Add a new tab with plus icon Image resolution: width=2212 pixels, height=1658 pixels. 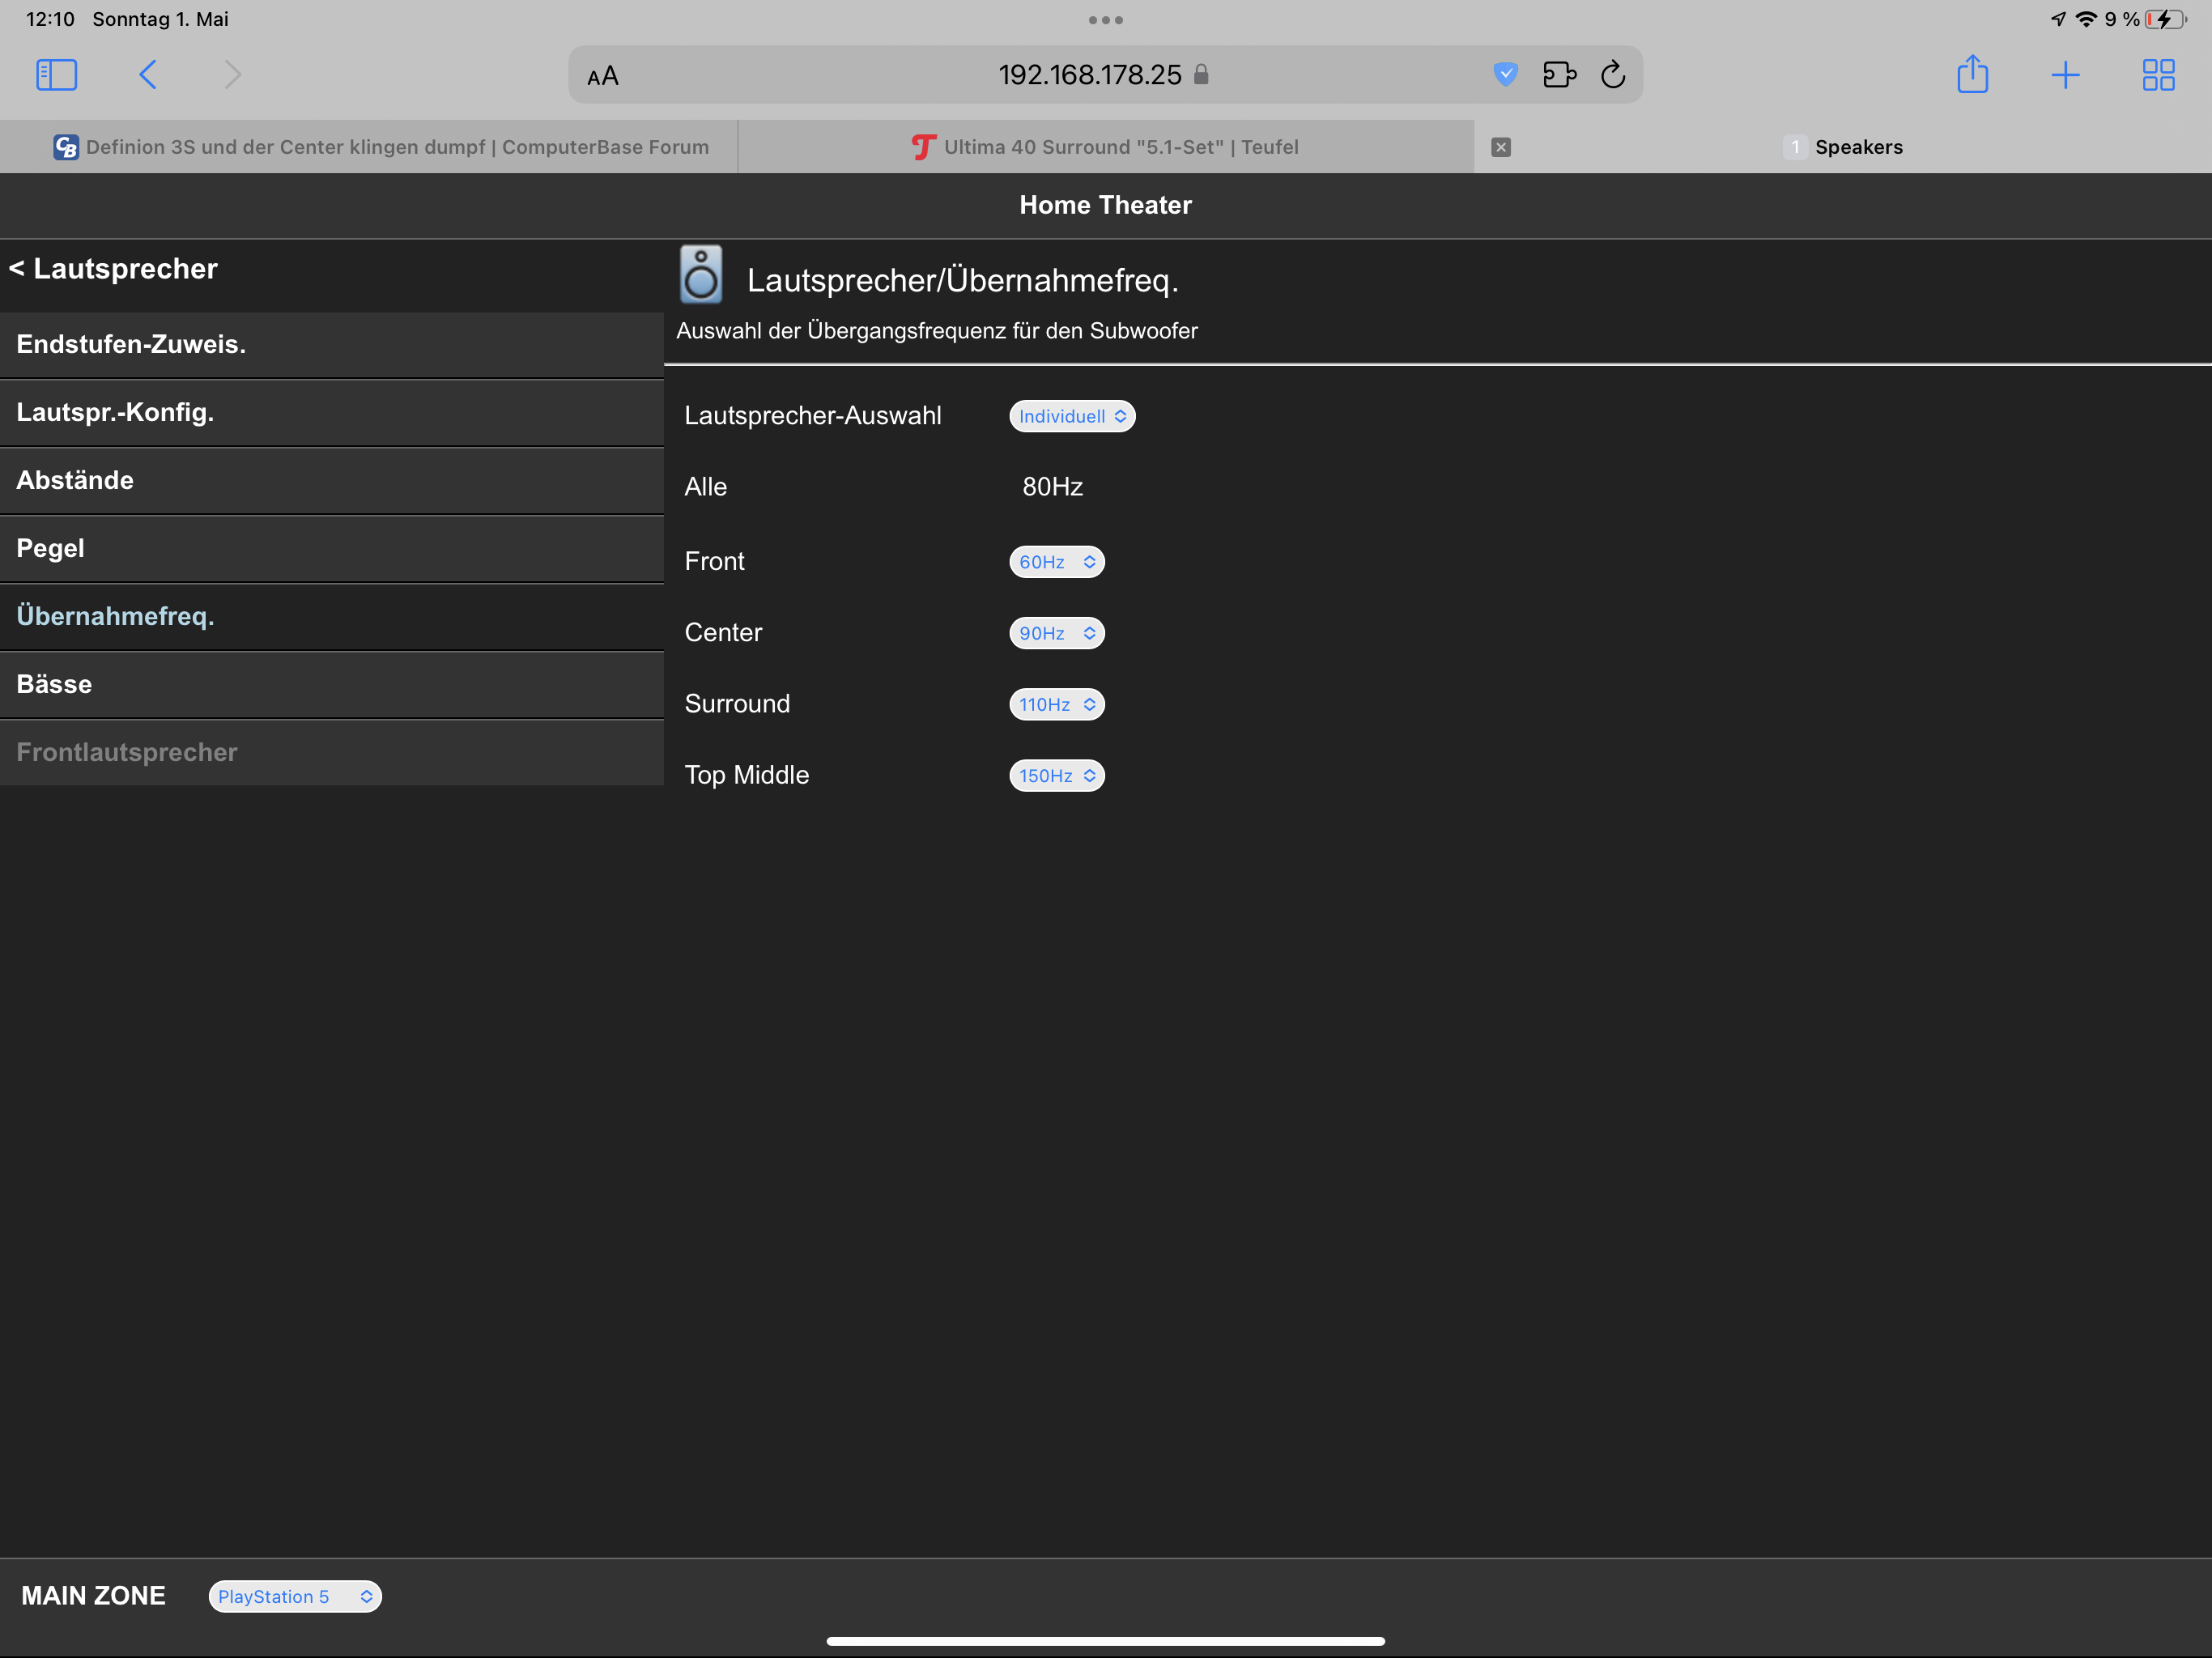tap(2065, 75)
